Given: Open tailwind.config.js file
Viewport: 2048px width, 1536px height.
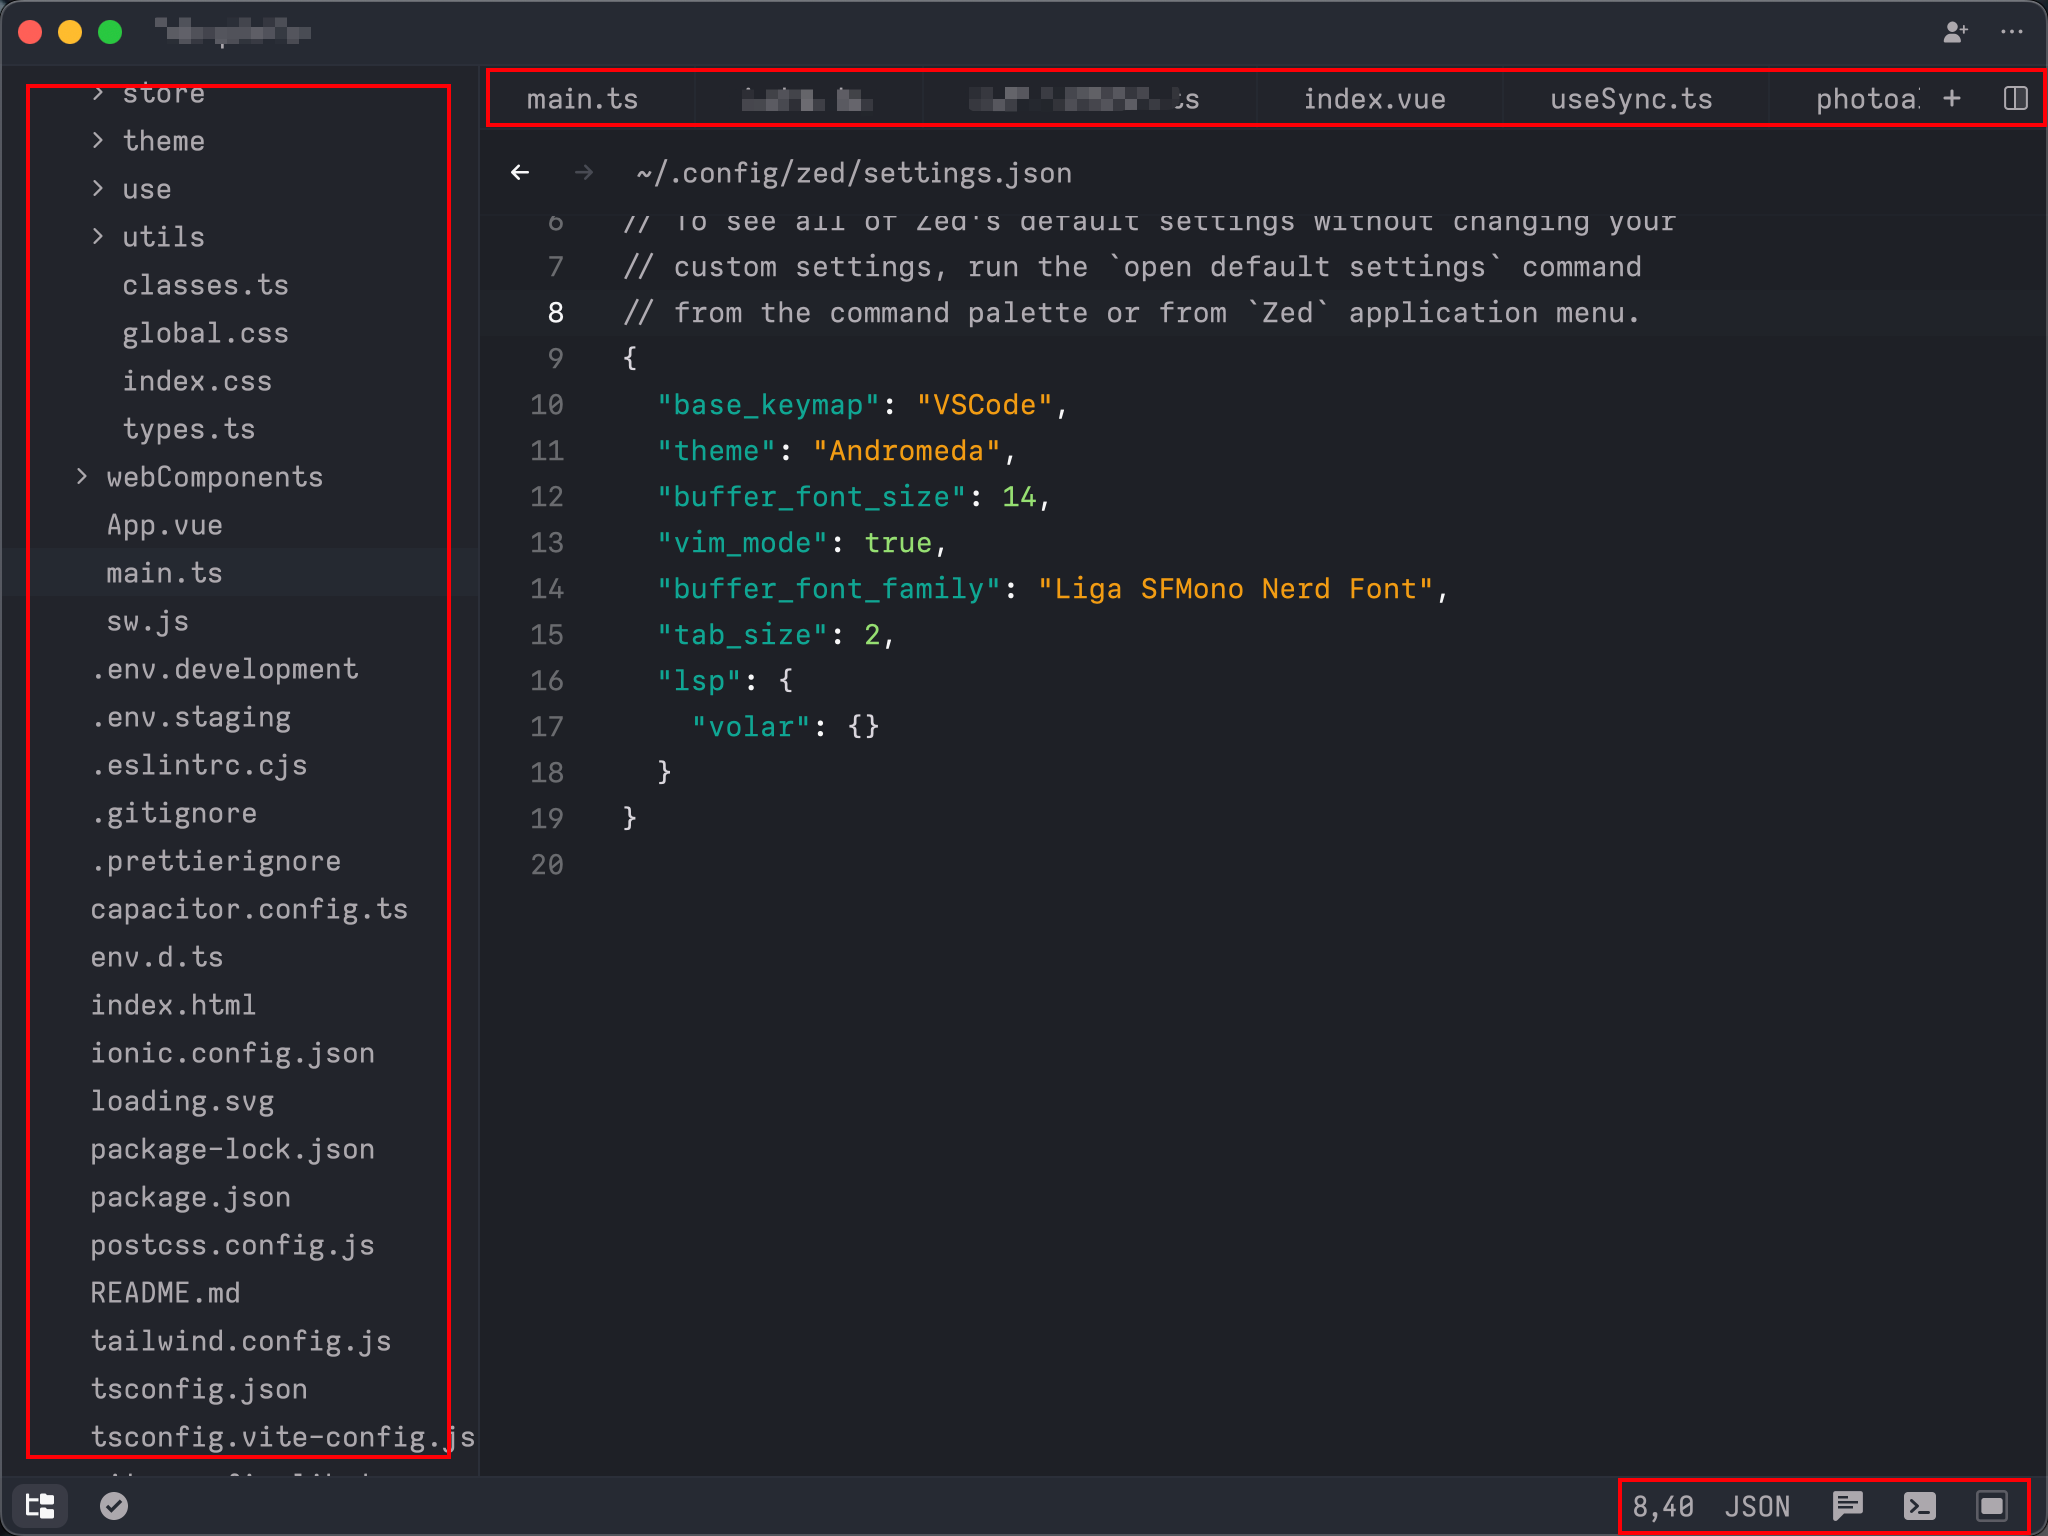Looking at the screenshot, I should pyautogui.click(x=240, y=1341).
